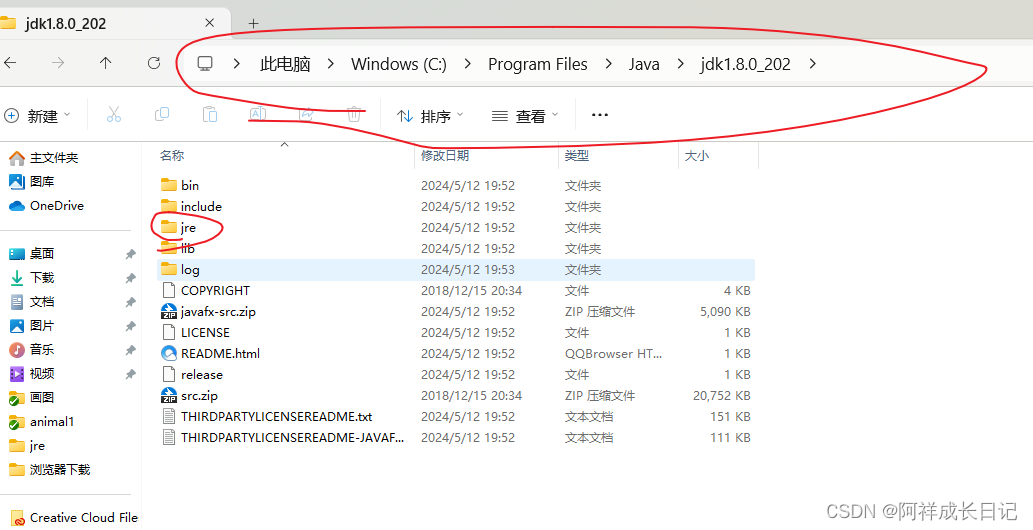
Task: Sort by 类型 column header
Action: (x=577, y=156)
